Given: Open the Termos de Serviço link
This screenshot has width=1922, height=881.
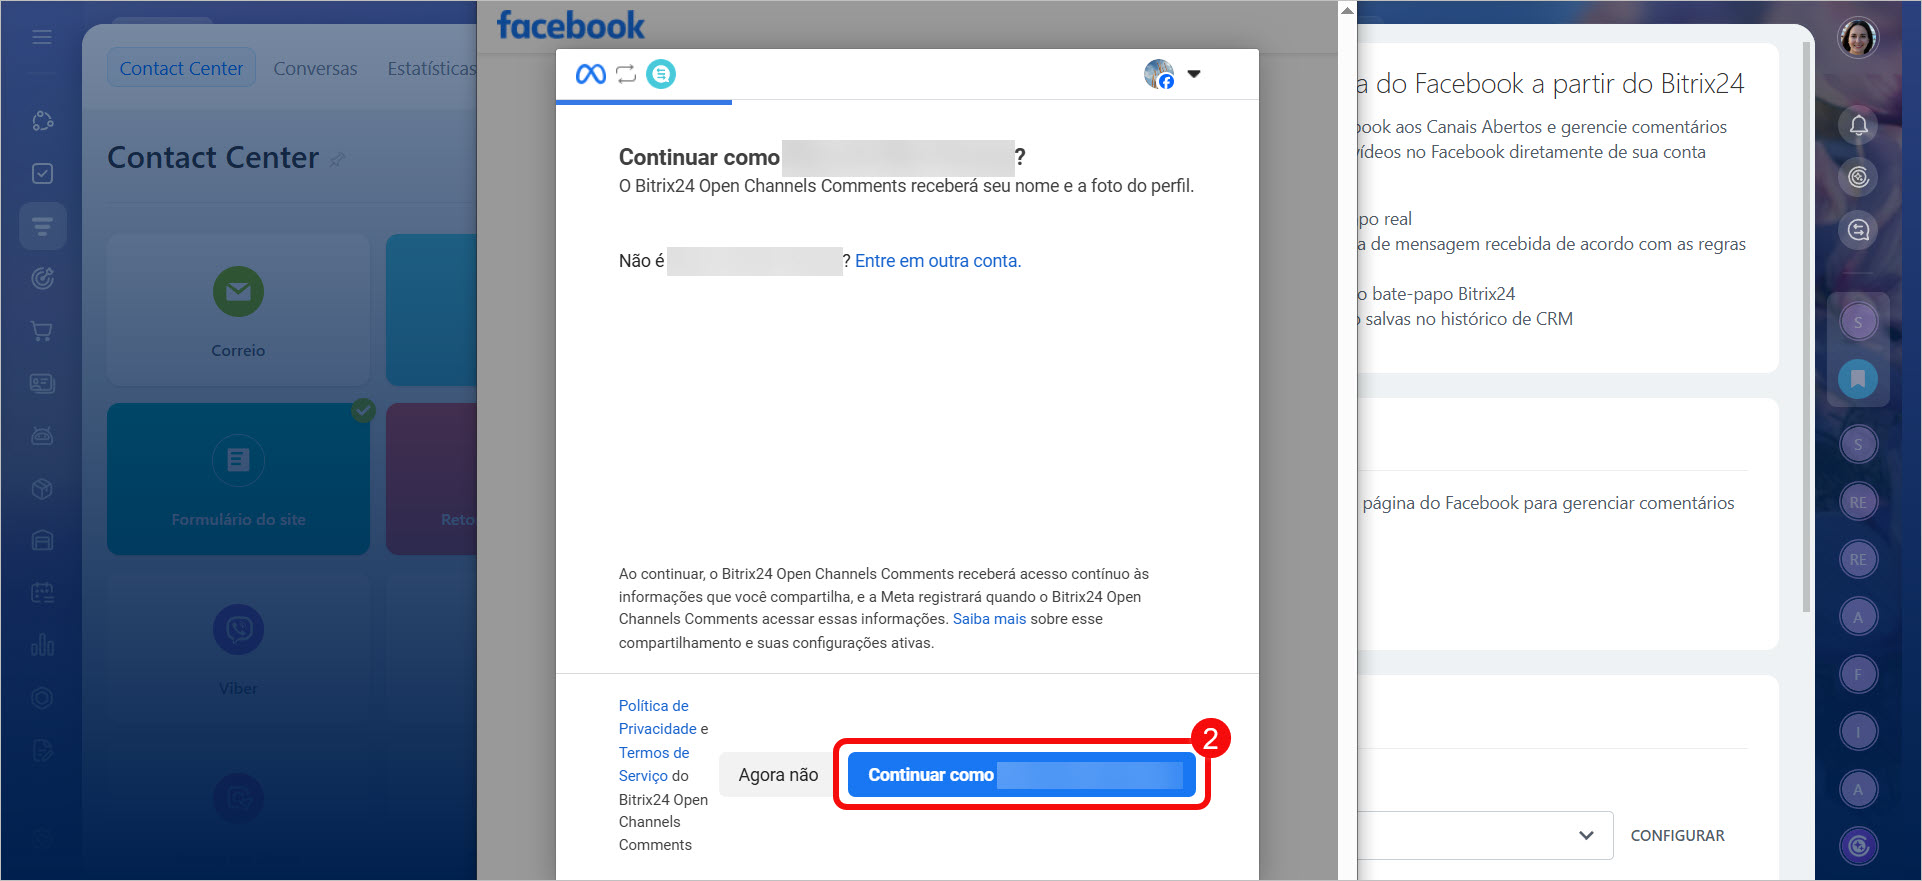Looking at the screenshot, I should tap(654, 764).
